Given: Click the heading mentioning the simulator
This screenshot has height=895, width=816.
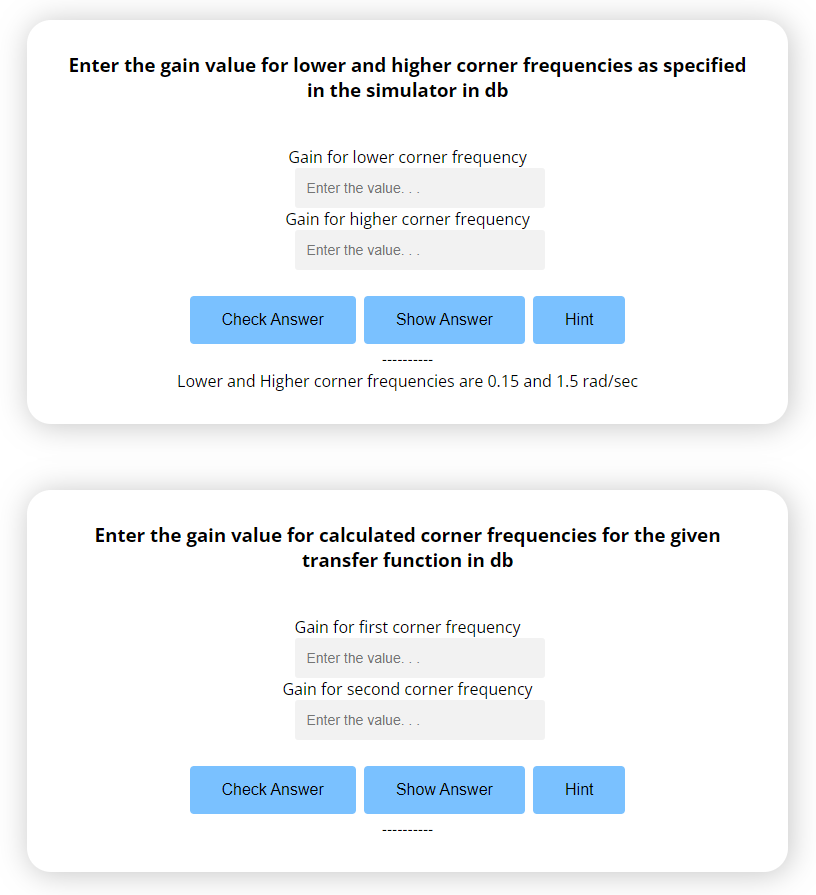Looking at the screenshot, I should coord(407,77).
